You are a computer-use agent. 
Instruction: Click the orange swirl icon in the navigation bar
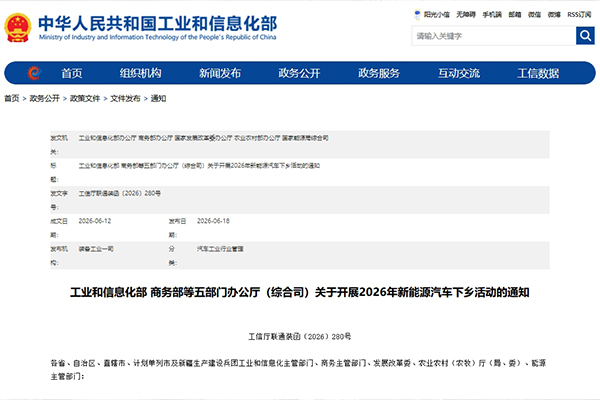click(34, 73)
